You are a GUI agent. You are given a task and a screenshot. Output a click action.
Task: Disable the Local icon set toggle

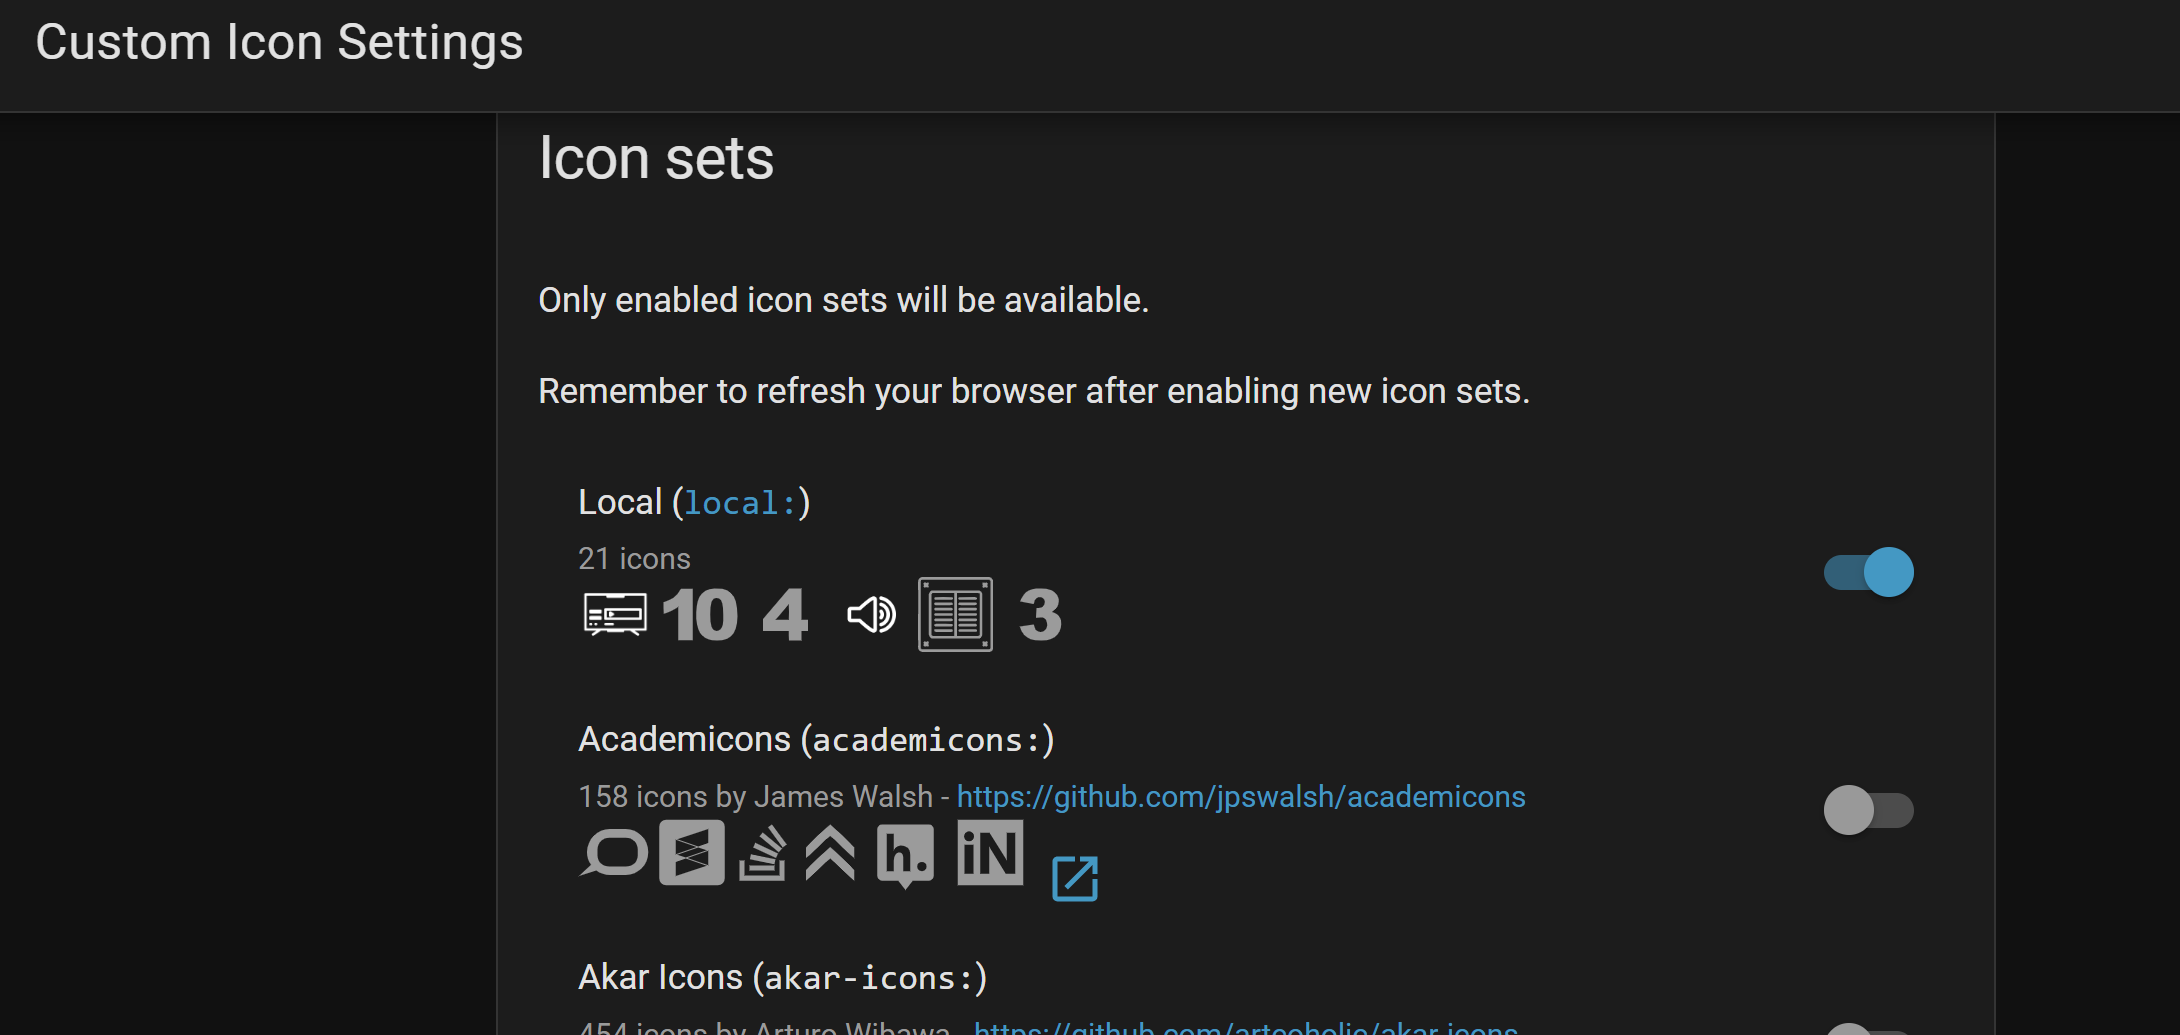click(1868, 572)
